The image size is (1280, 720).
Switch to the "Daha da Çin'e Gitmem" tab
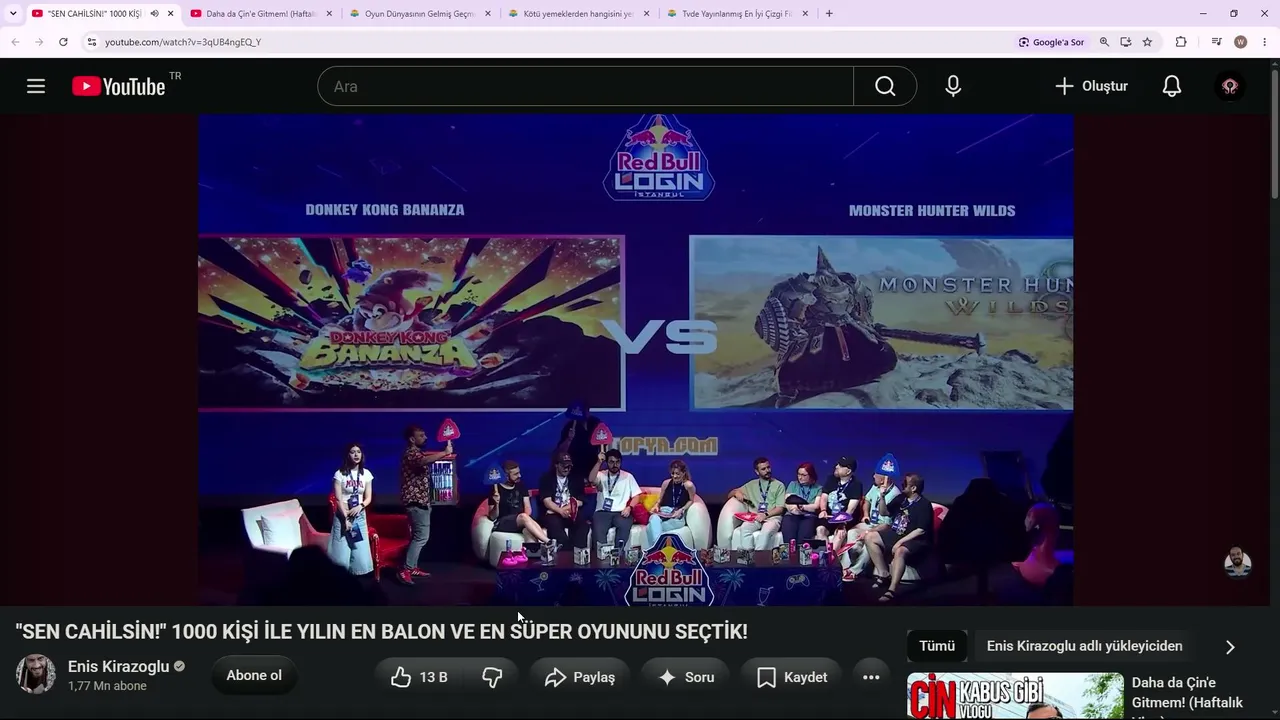click(x=260, y=14)
